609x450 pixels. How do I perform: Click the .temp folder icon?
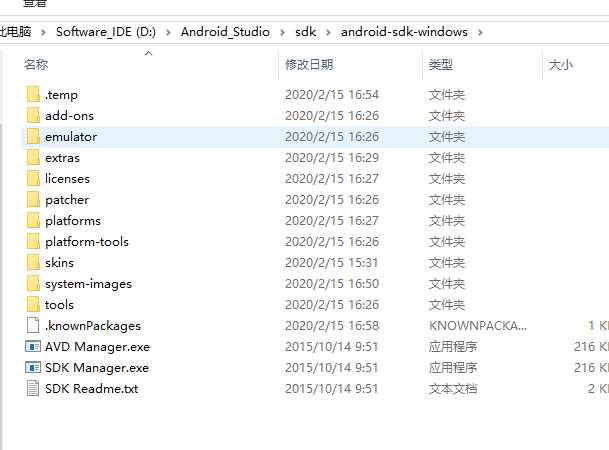pos(33,94)
